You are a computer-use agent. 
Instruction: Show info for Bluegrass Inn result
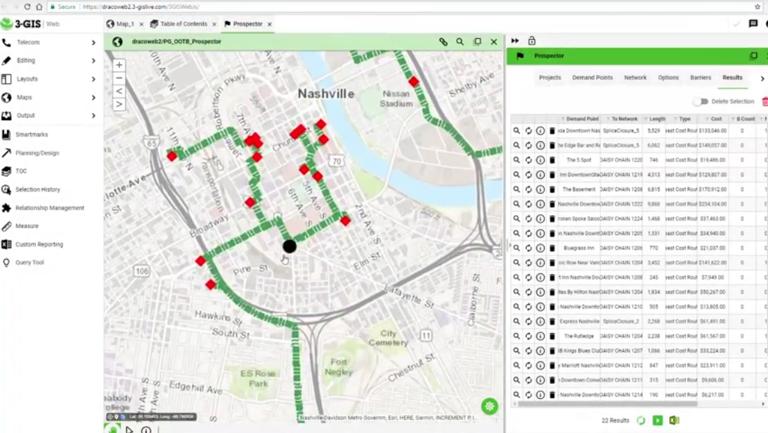[x=540, y=248]
